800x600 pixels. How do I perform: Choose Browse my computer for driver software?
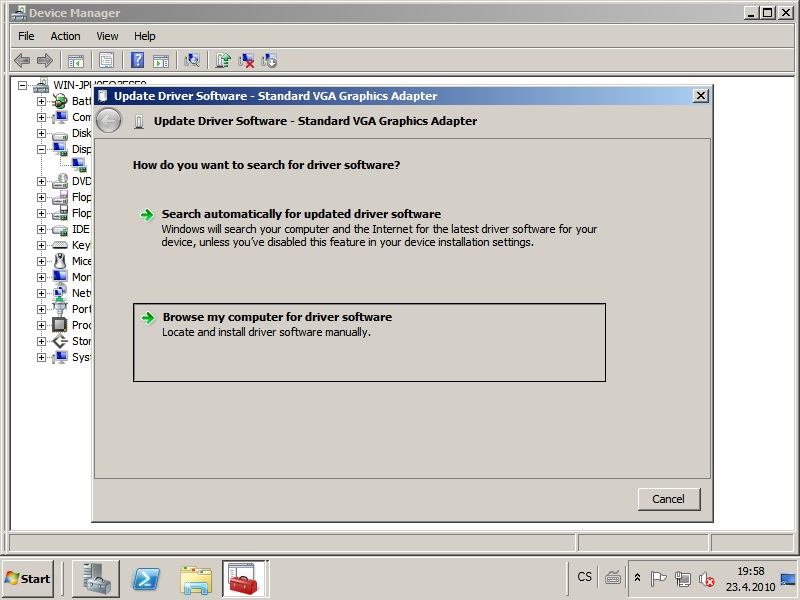point(277,317)
